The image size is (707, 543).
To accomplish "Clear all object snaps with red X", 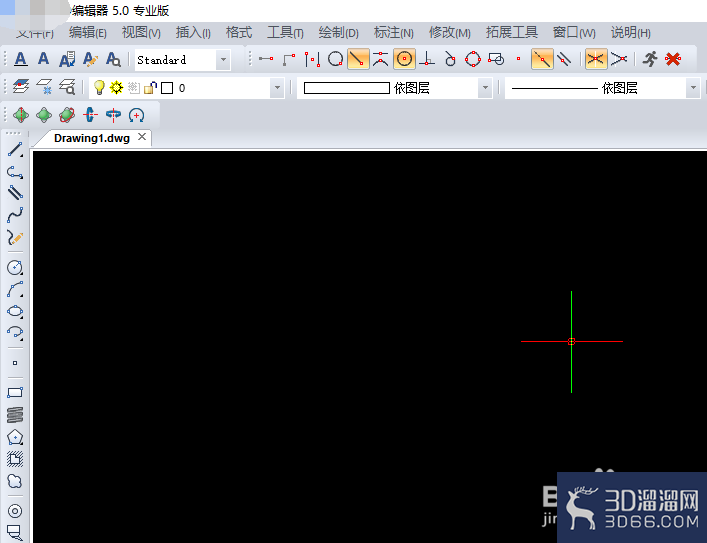I will (x=673, y=59).
